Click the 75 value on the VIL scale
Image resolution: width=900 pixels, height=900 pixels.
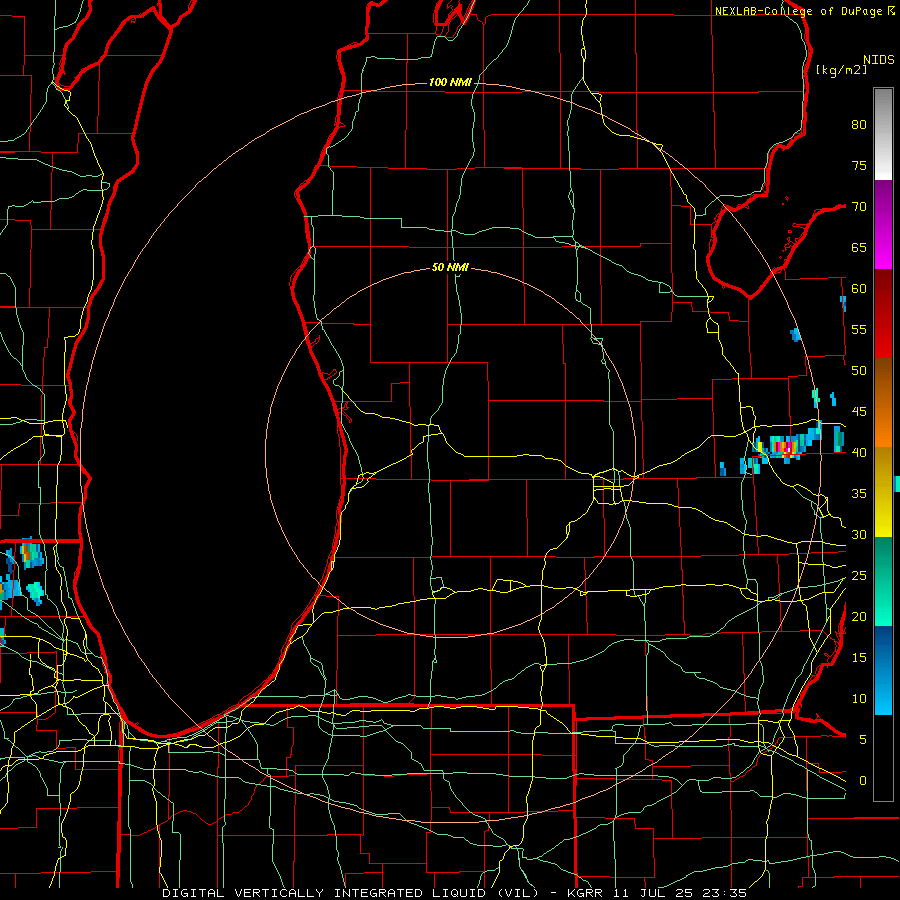(859, 165)
